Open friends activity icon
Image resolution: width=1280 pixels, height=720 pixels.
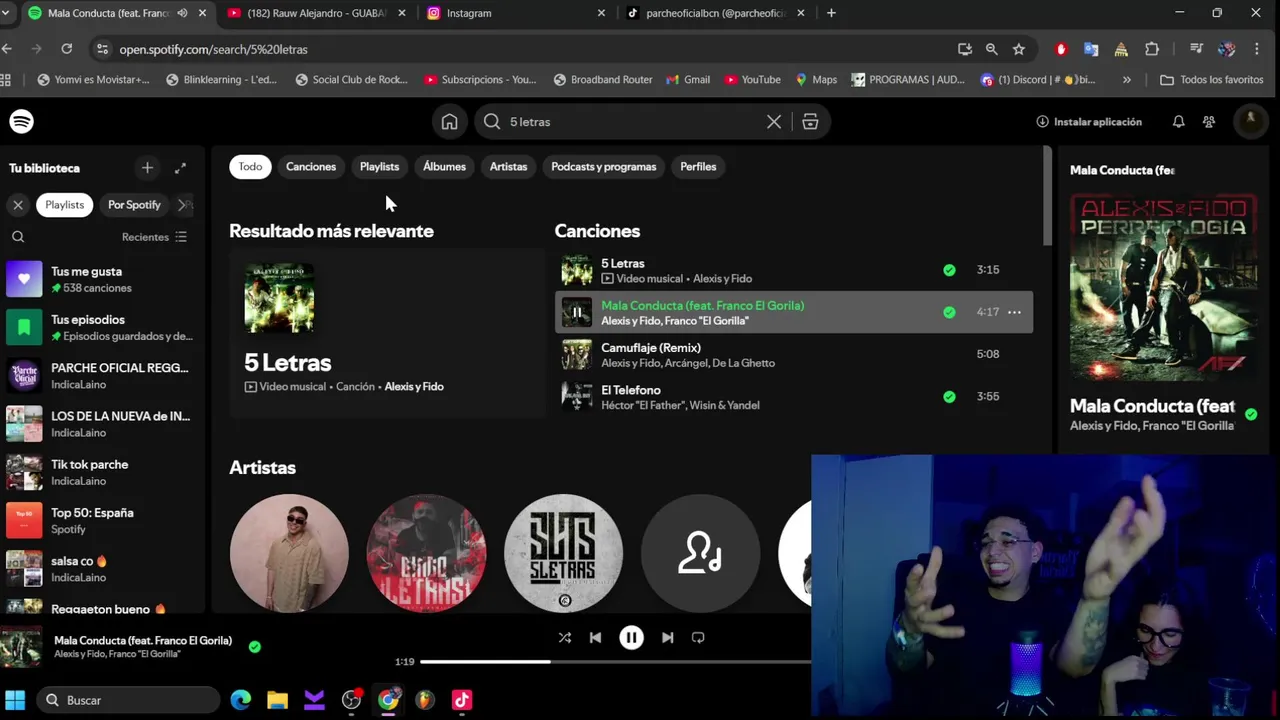(1209, 122)
